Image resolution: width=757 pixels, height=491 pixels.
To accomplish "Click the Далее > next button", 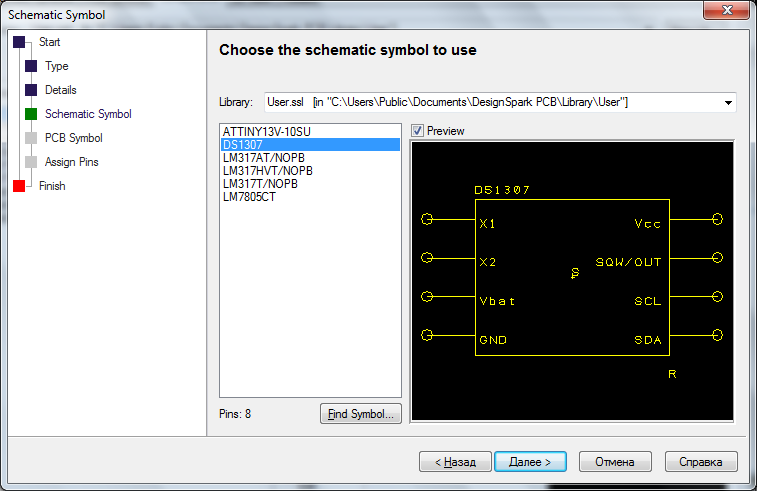I will pos(530,462).
